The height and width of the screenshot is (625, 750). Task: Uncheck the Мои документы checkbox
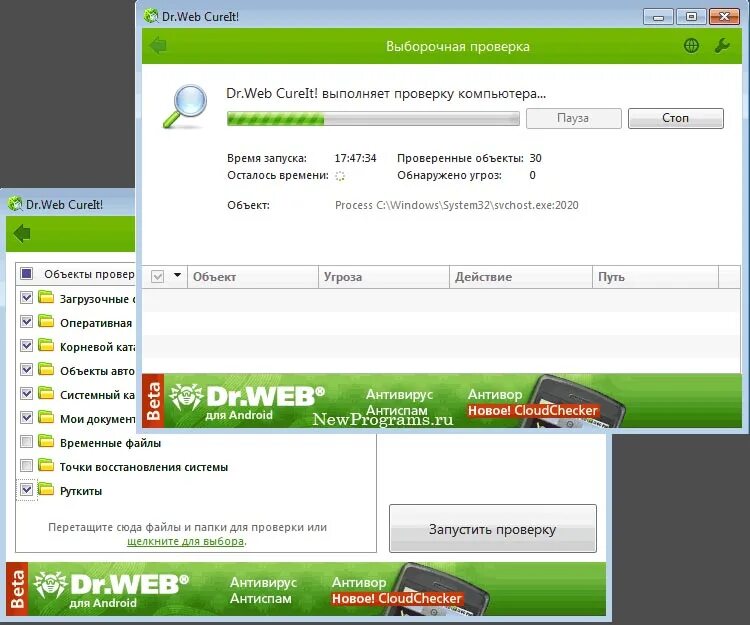(x=27, y=417)
